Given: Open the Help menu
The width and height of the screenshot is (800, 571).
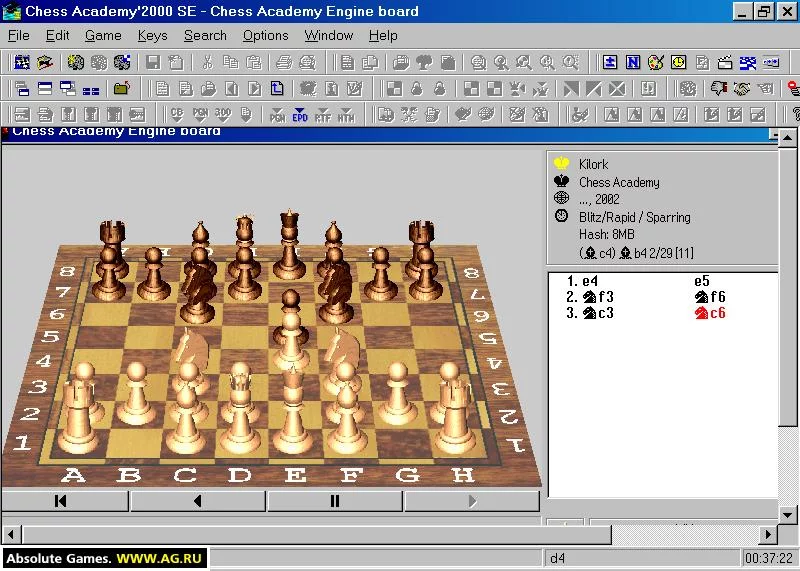Looking at the screenshot, I should point(383,36).
